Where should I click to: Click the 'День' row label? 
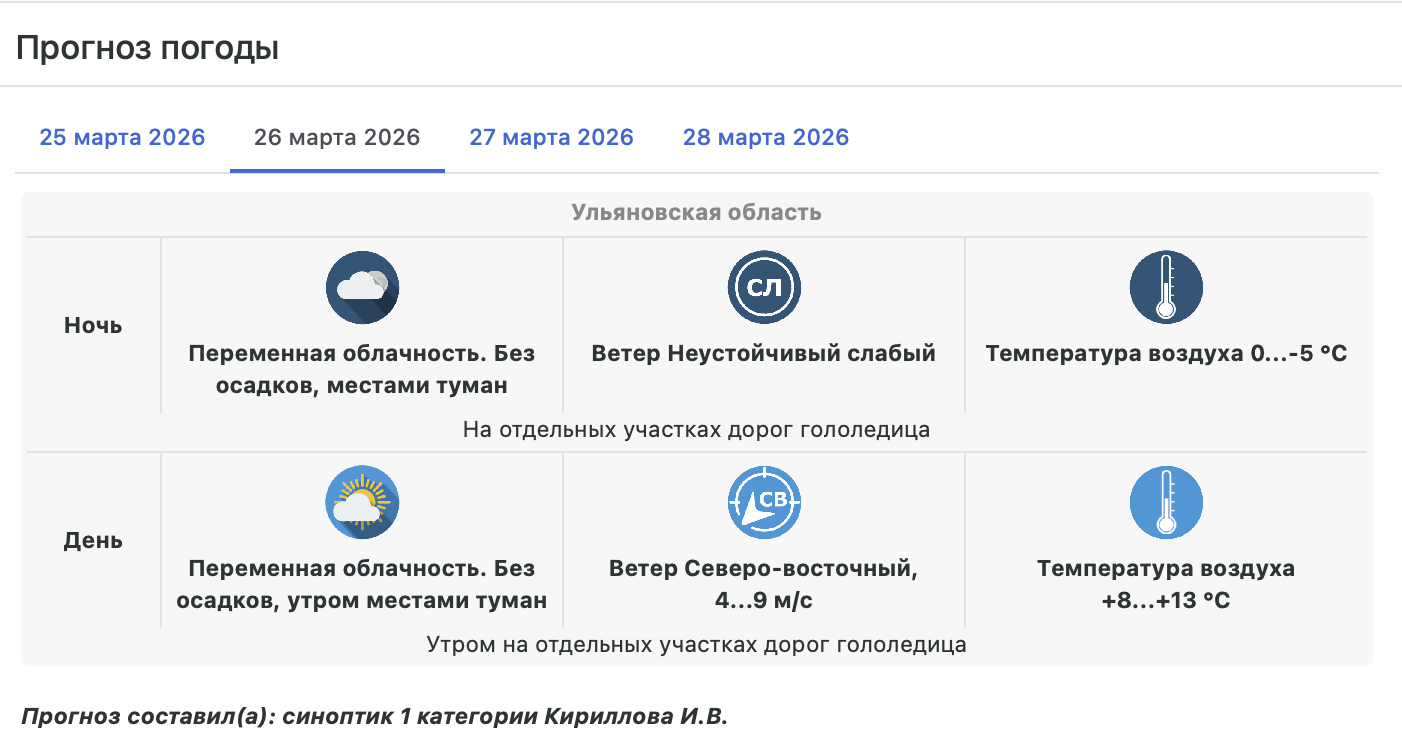tap(93, 541)
